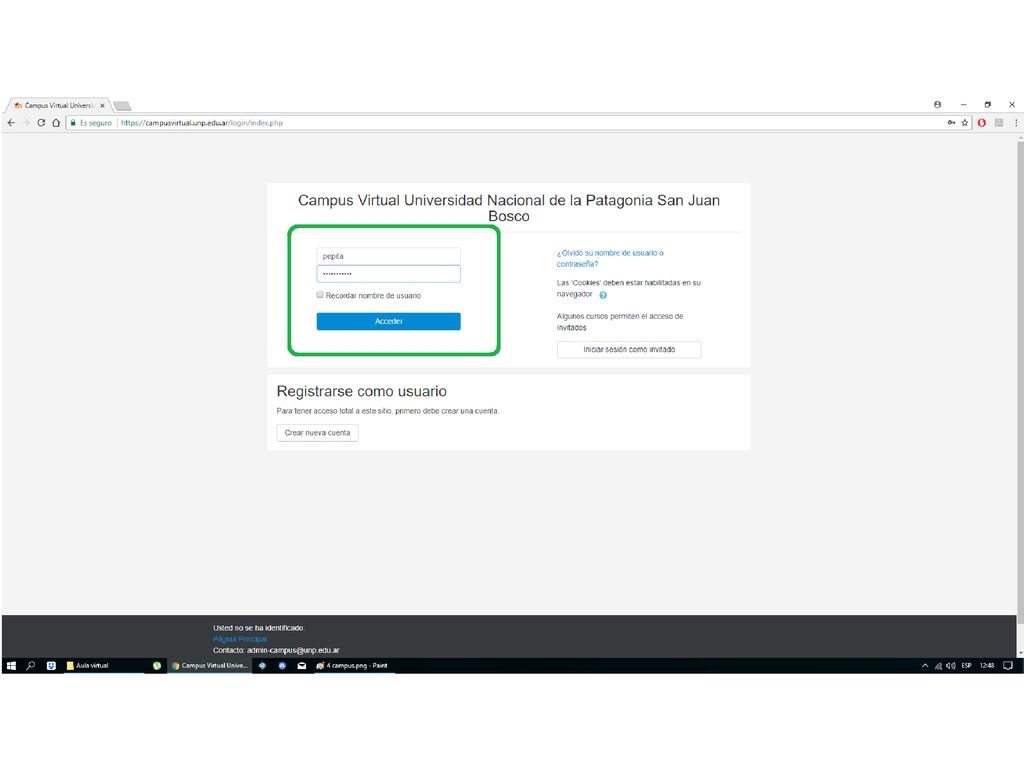Open ¿Olvidó su nombre de usuario o contraseña? link
The image size is (1024, 768).
[x=610, y=258]
